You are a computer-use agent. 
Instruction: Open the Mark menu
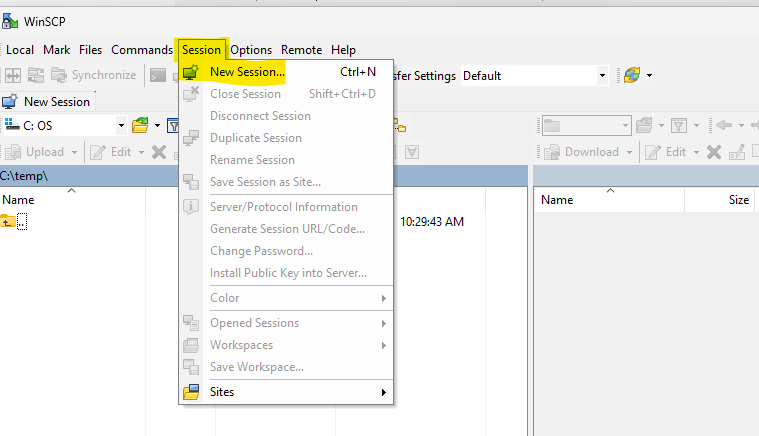pyautogui.click(x=56, y=50)
